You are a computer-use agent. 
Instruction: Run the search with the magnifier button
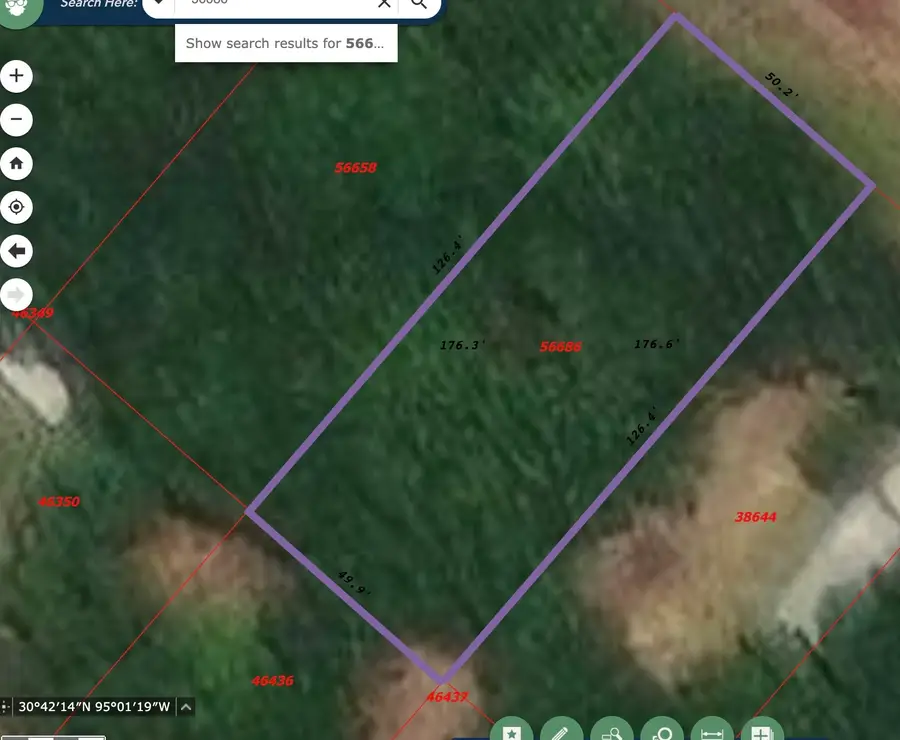[420, 4]
